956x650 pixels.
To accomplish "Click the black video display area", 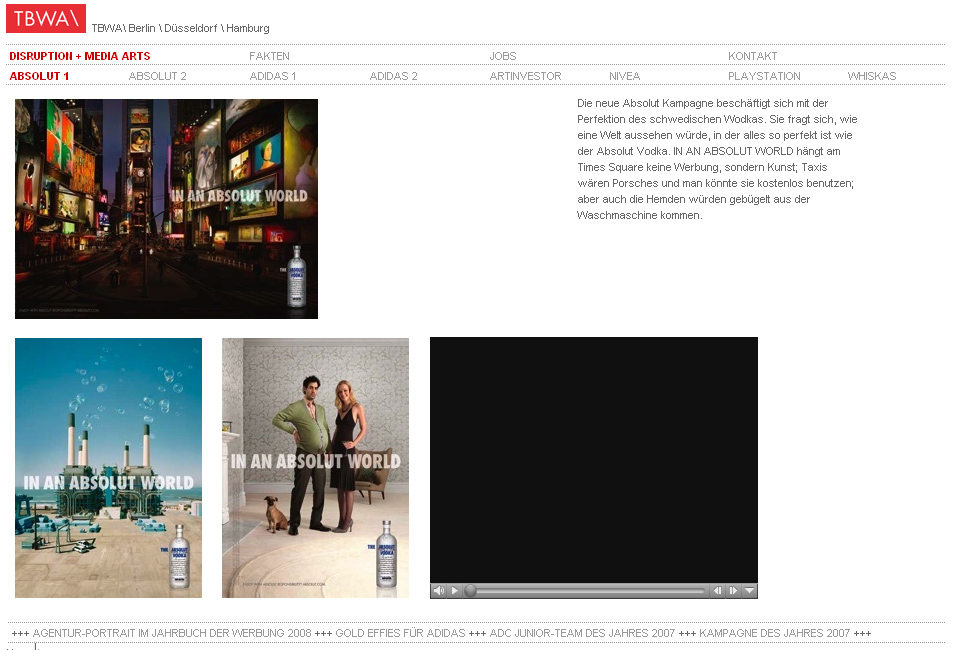I will 594,460.
